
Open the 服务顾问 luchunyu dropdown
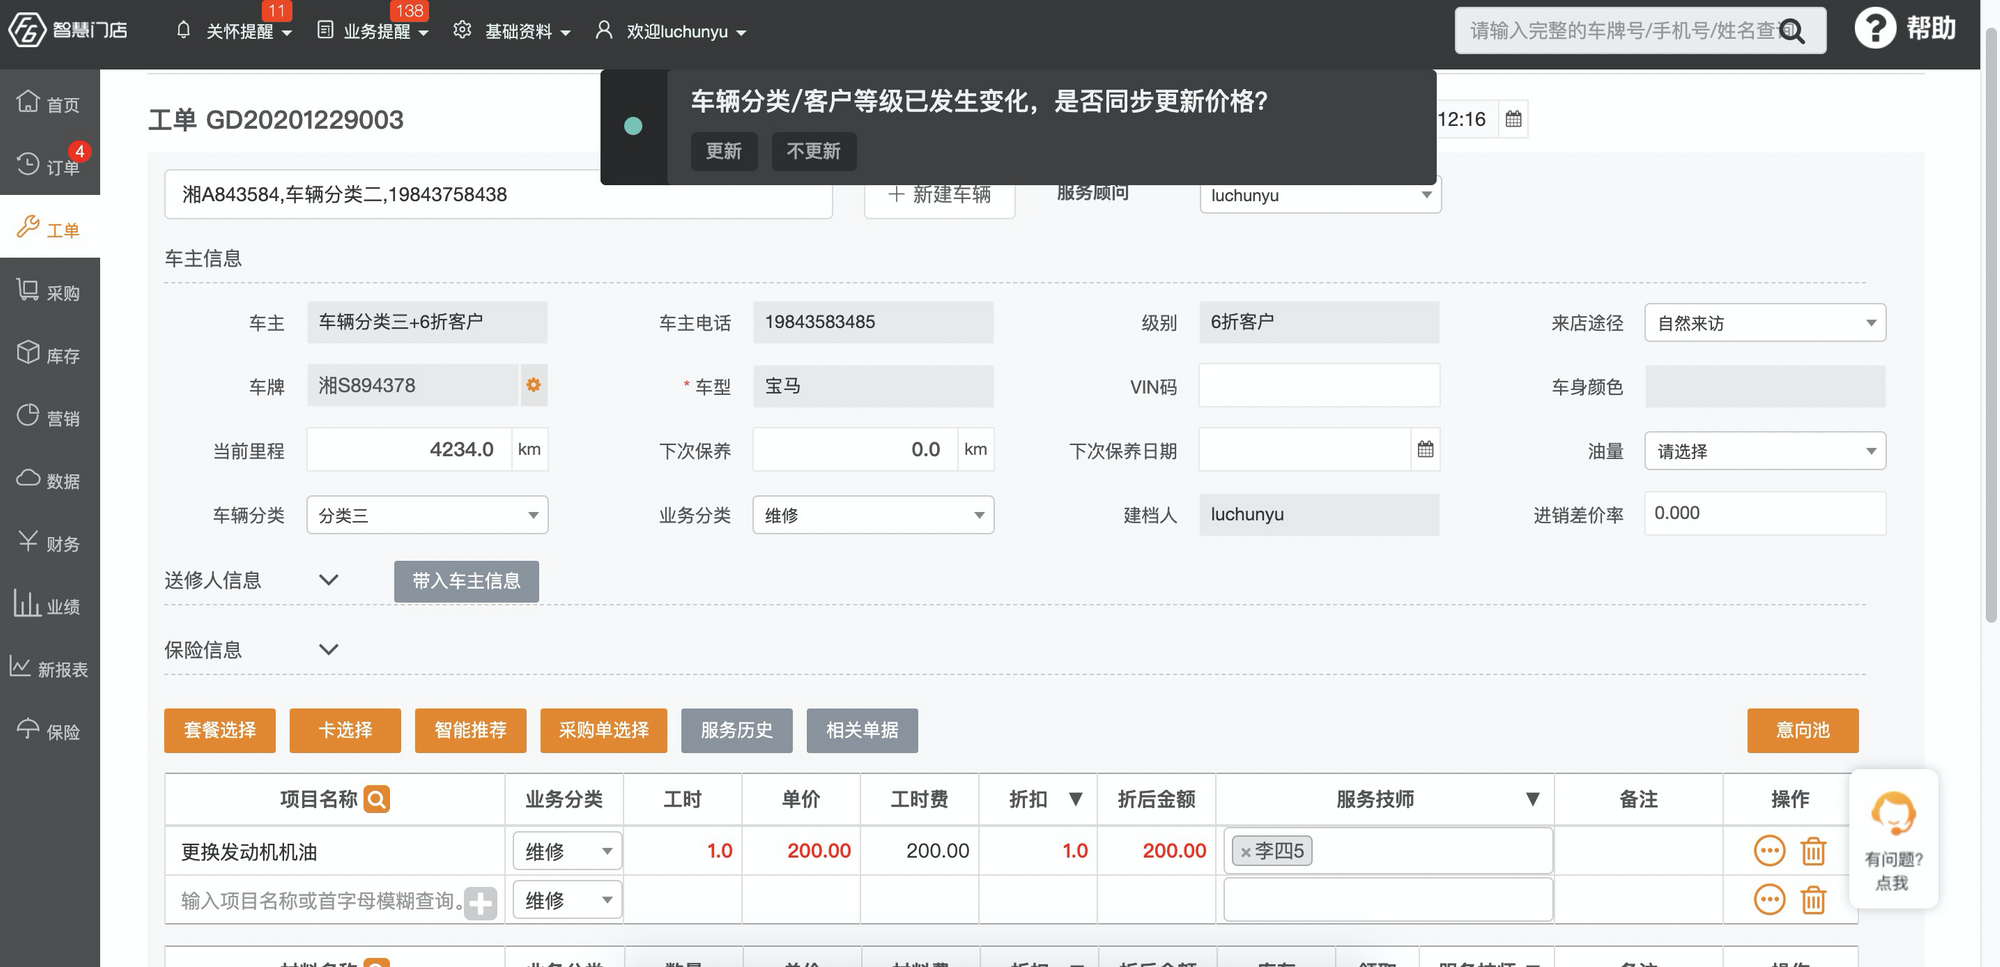tap(1320, 195)
